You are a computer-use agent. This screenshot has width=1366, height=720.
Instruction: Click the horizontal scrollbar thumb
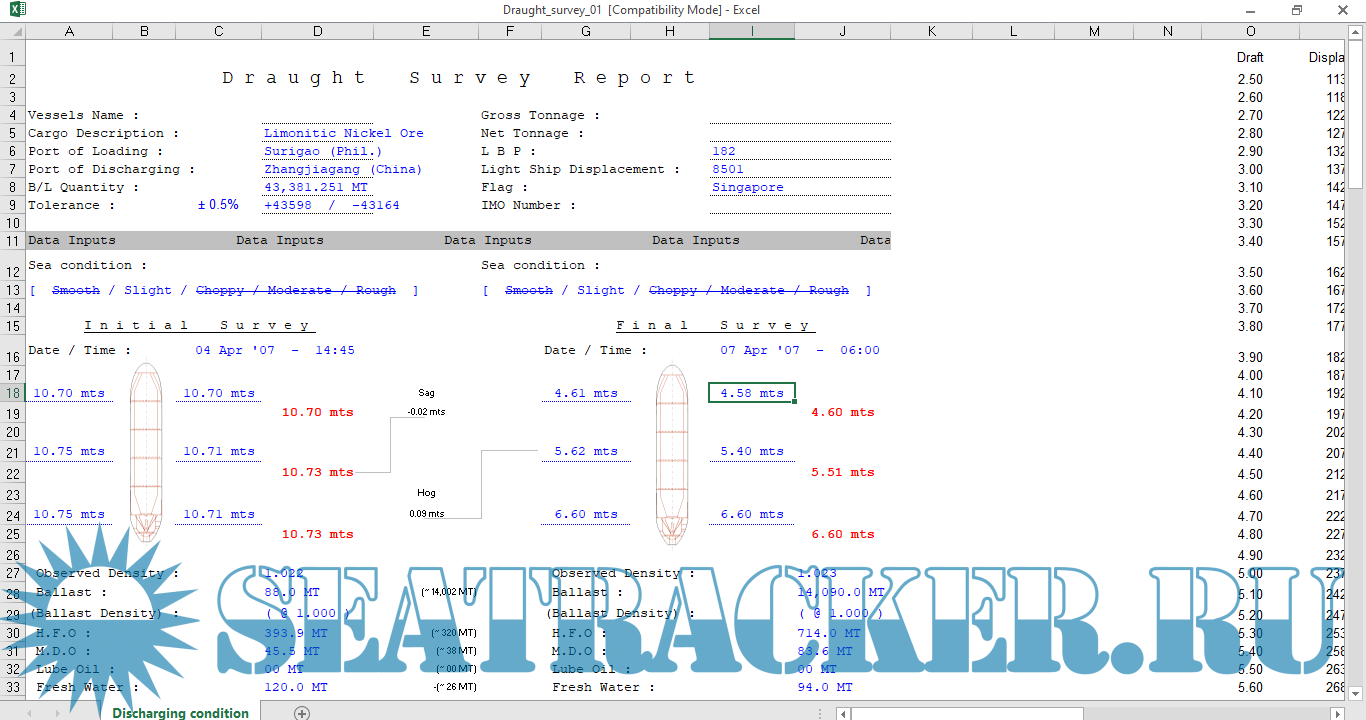966,713
